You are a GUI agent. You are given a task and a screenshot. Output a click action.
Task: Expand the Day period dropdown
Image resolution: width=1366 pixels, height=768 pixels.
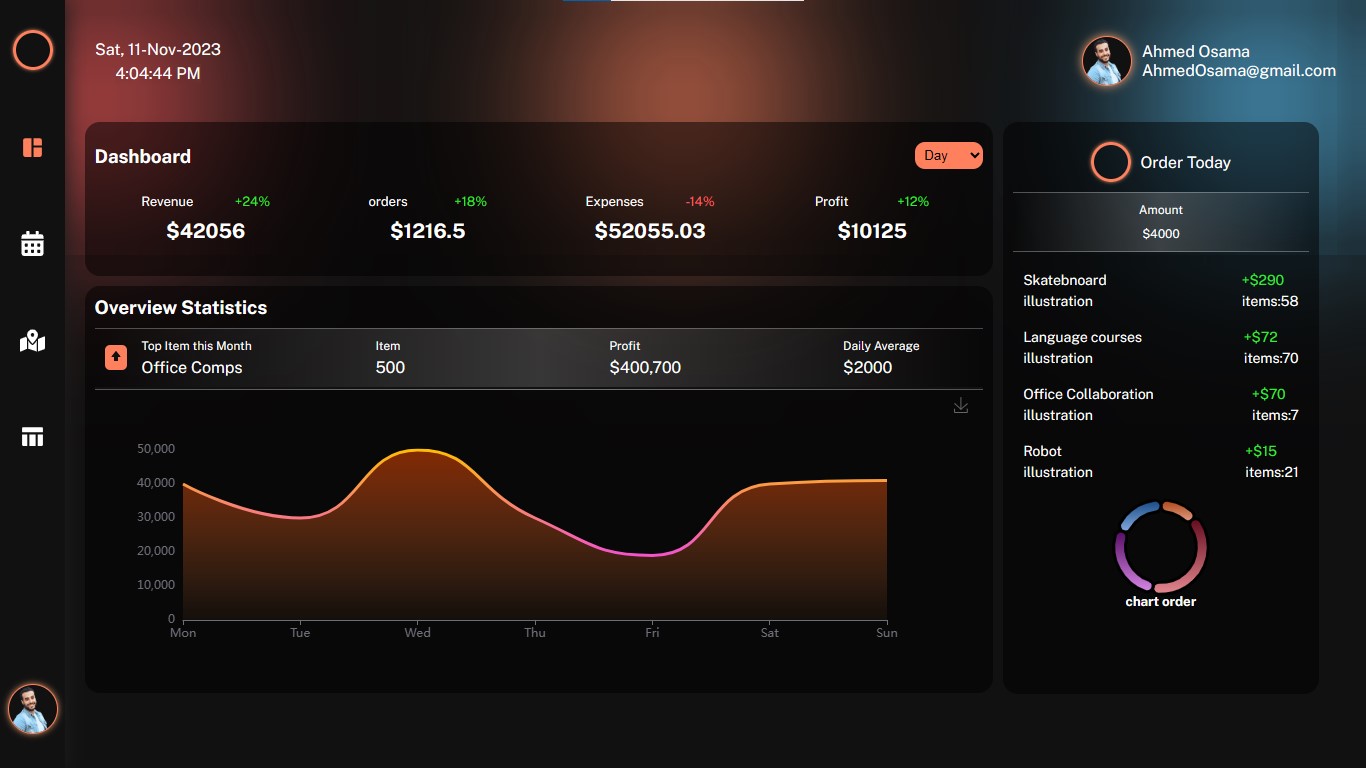[948, 156]
